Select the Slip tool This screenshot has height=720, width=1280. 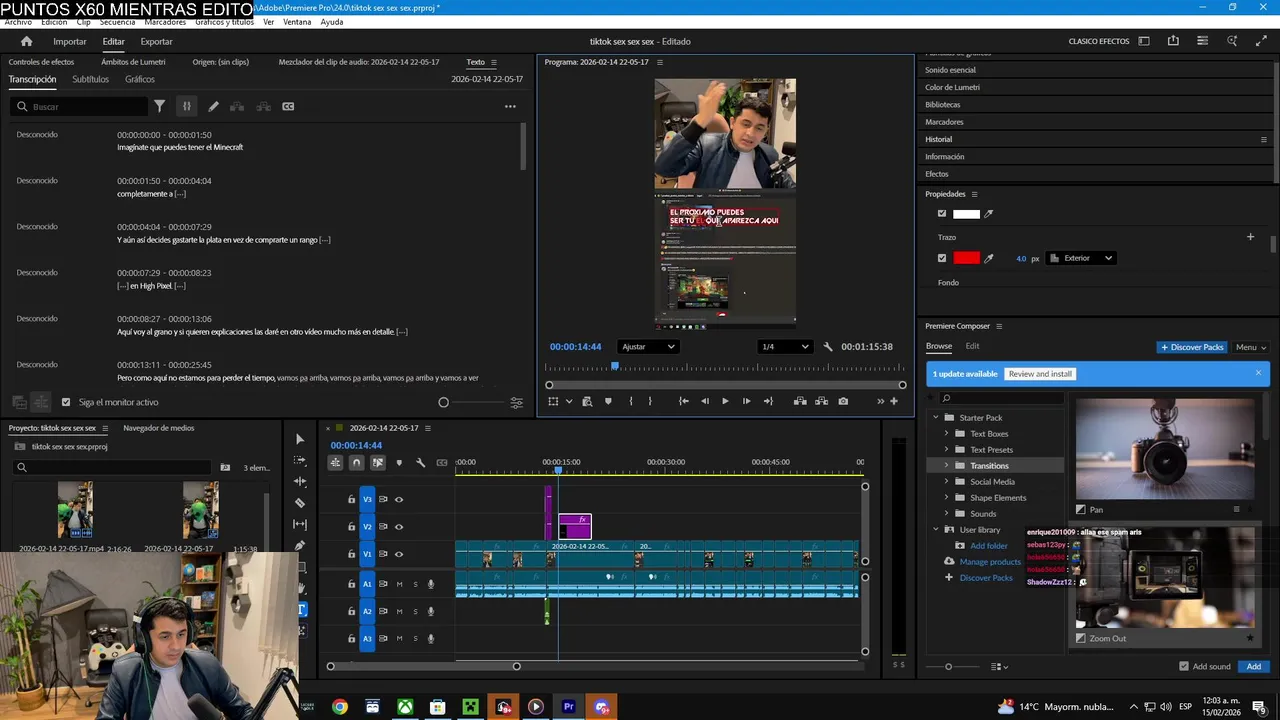pos(300,524)
